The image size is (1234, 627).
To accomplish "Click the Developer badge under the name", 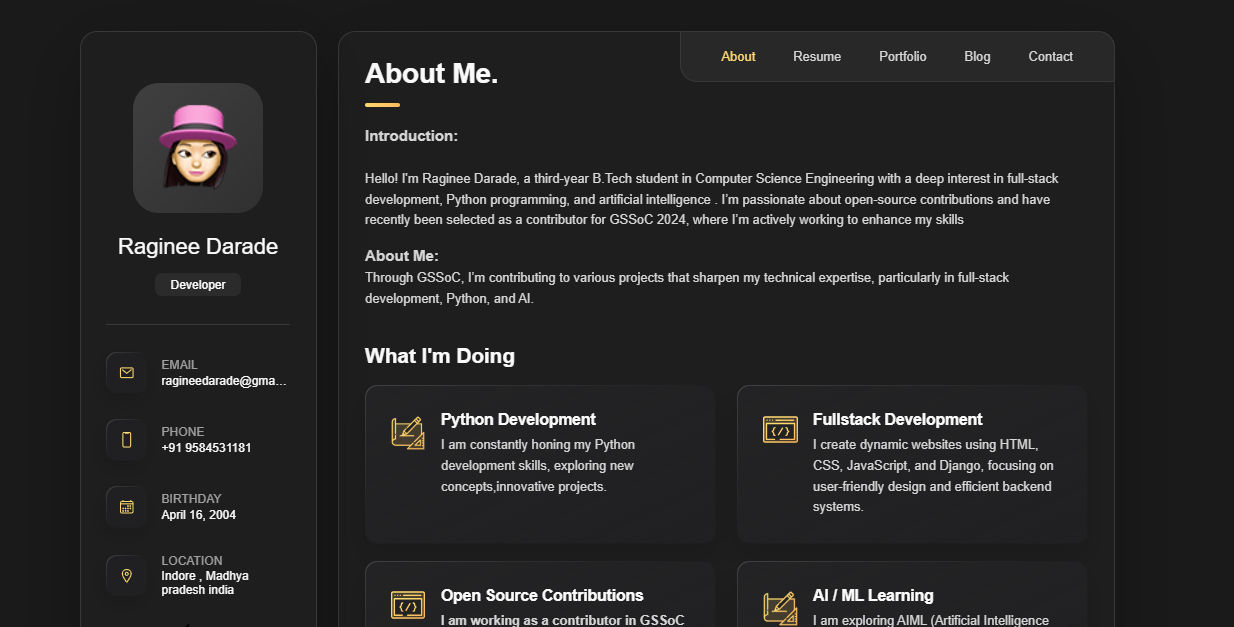I will [x=198, y=285].
